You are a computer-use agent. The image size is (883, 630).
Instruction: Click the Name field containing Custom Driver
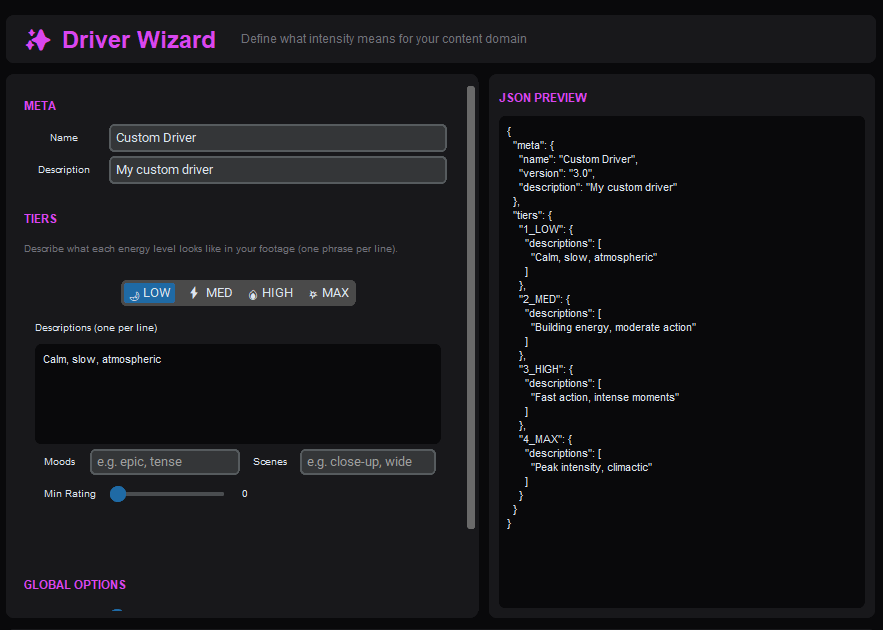(x=277, y=138)
